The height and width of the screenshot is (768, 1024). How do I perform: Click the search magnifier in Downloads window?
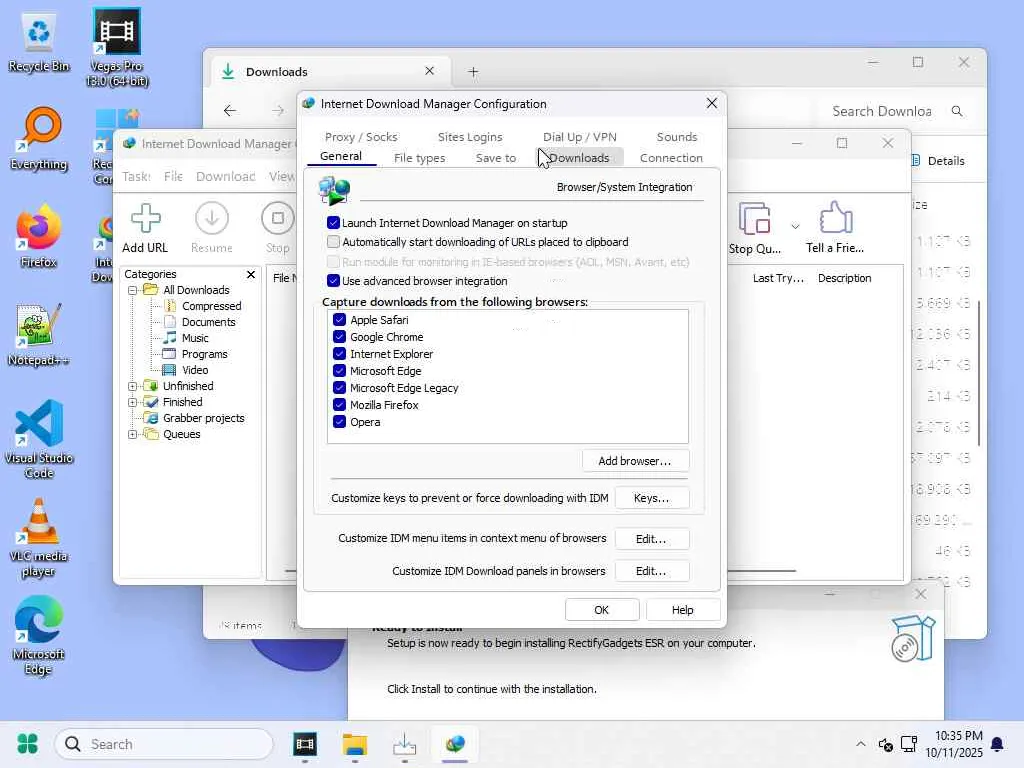coord(957,111)
